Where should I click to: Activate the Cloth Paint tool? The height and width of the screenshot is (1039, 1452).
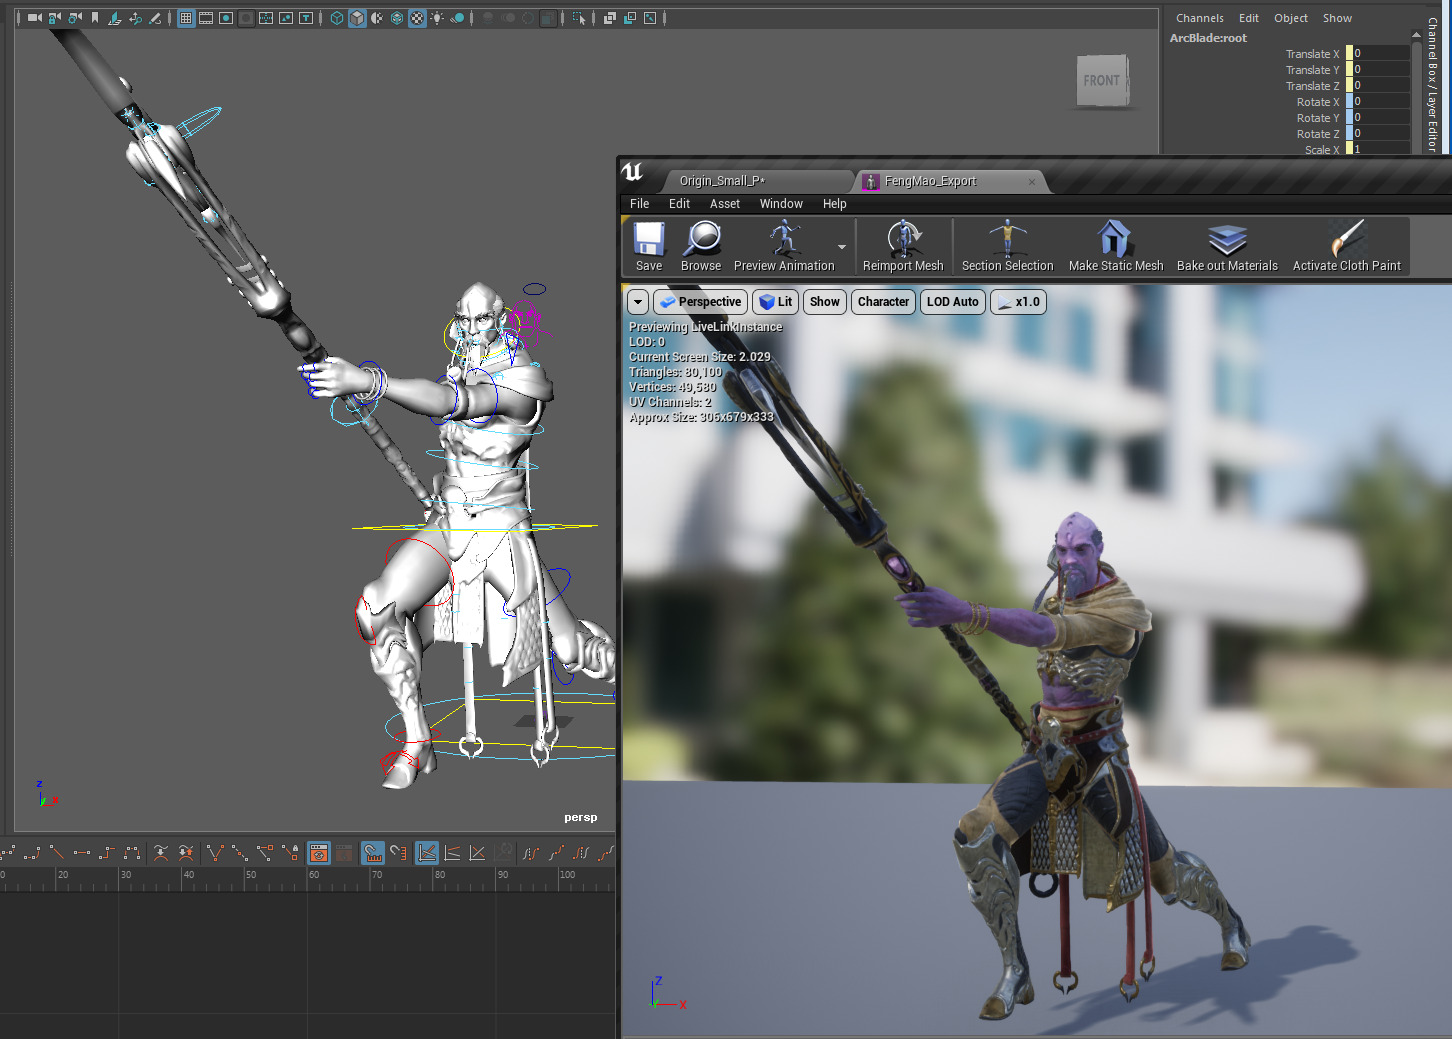[1346, 240]
